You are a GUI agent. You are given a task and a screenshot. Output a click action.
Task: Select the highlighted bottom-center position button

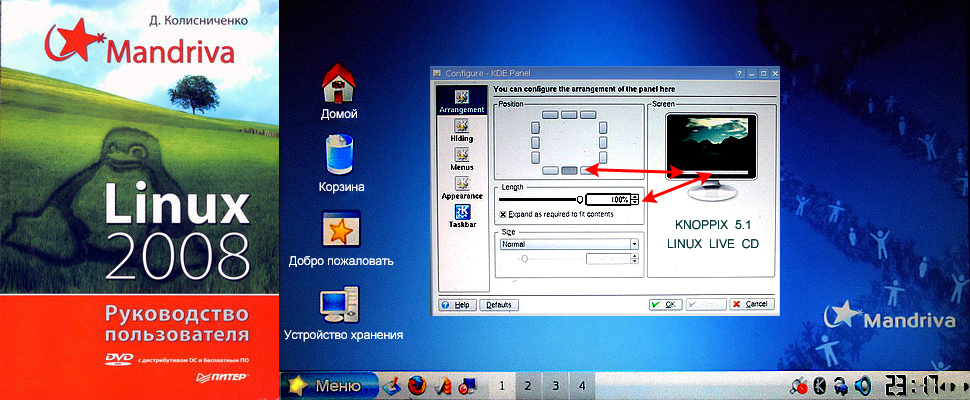(x=569, y=171)
